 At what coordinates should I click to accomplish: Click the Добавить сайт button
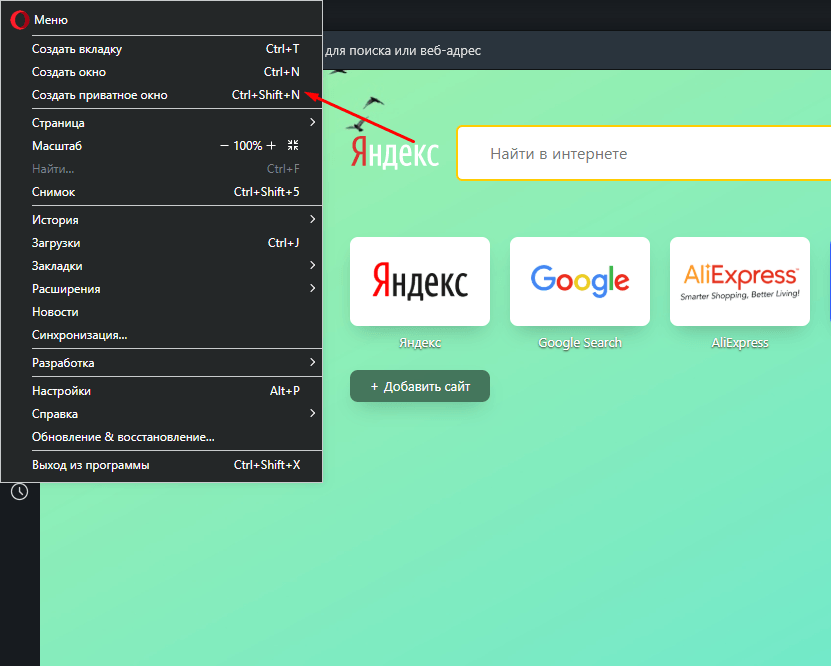(x=420, y=386)
